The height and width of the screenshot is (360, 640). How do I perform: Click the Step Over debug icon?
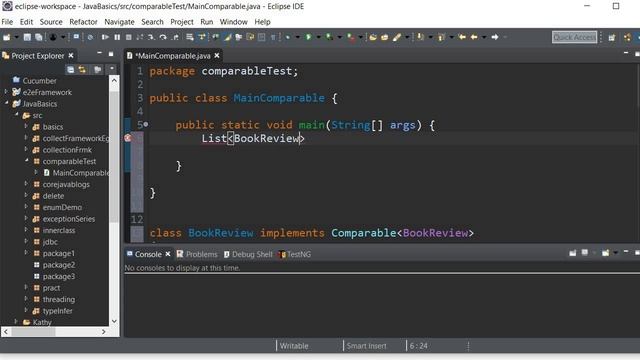click(163, 37)
